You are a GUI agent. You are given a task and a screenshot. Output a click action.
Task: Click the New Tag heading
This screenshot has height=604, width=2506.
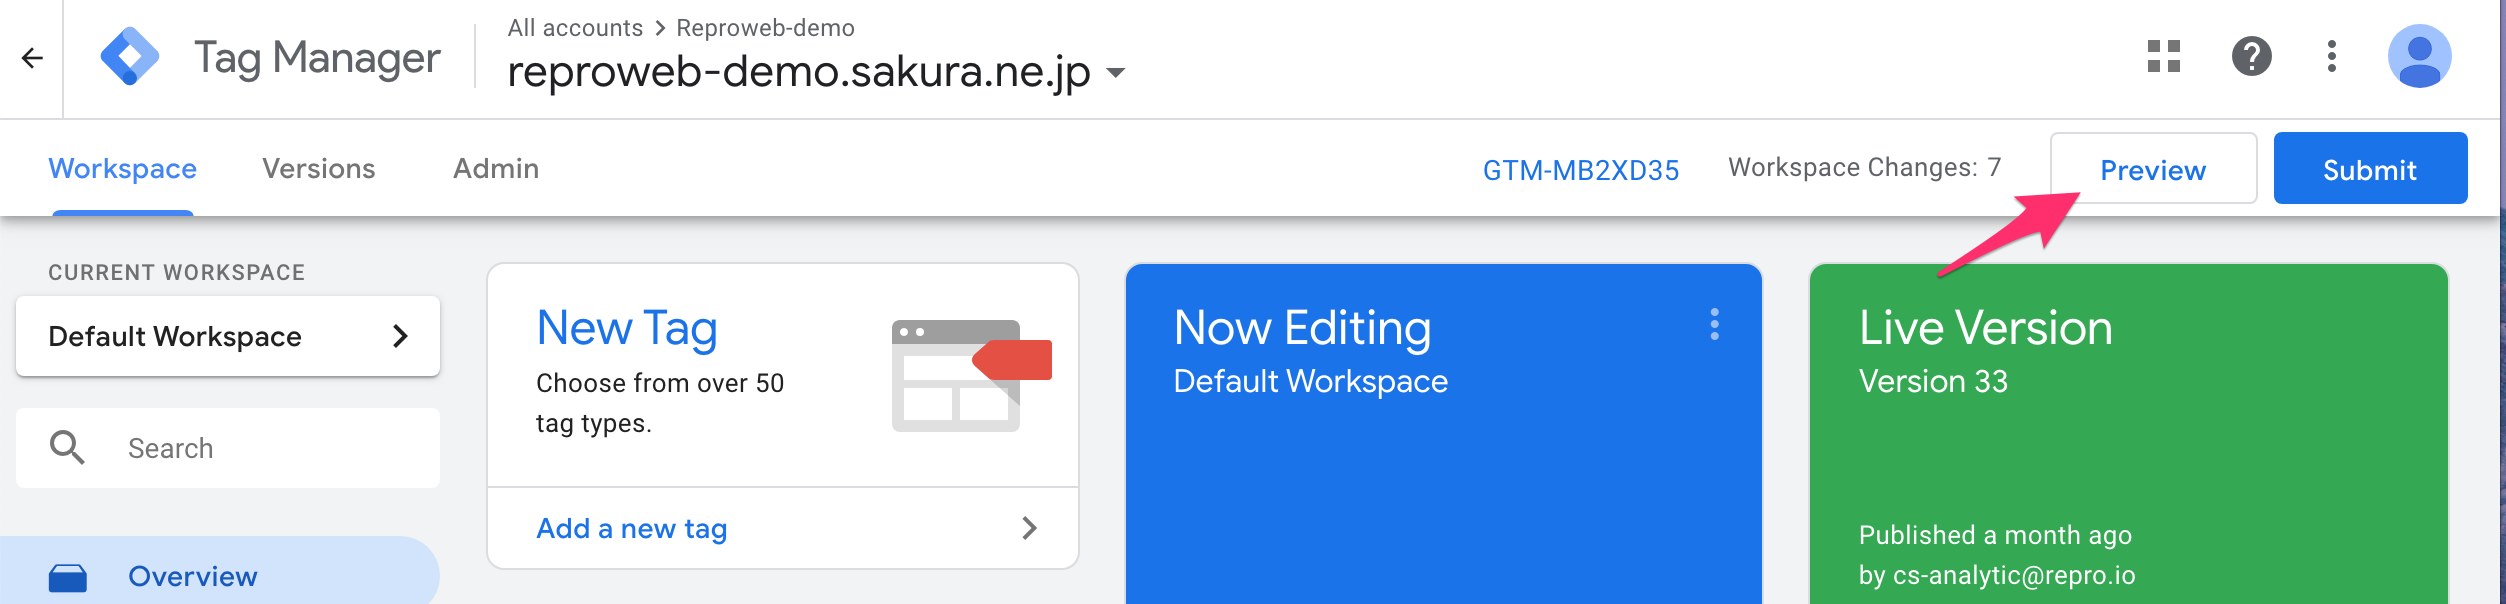click(627, 328)
